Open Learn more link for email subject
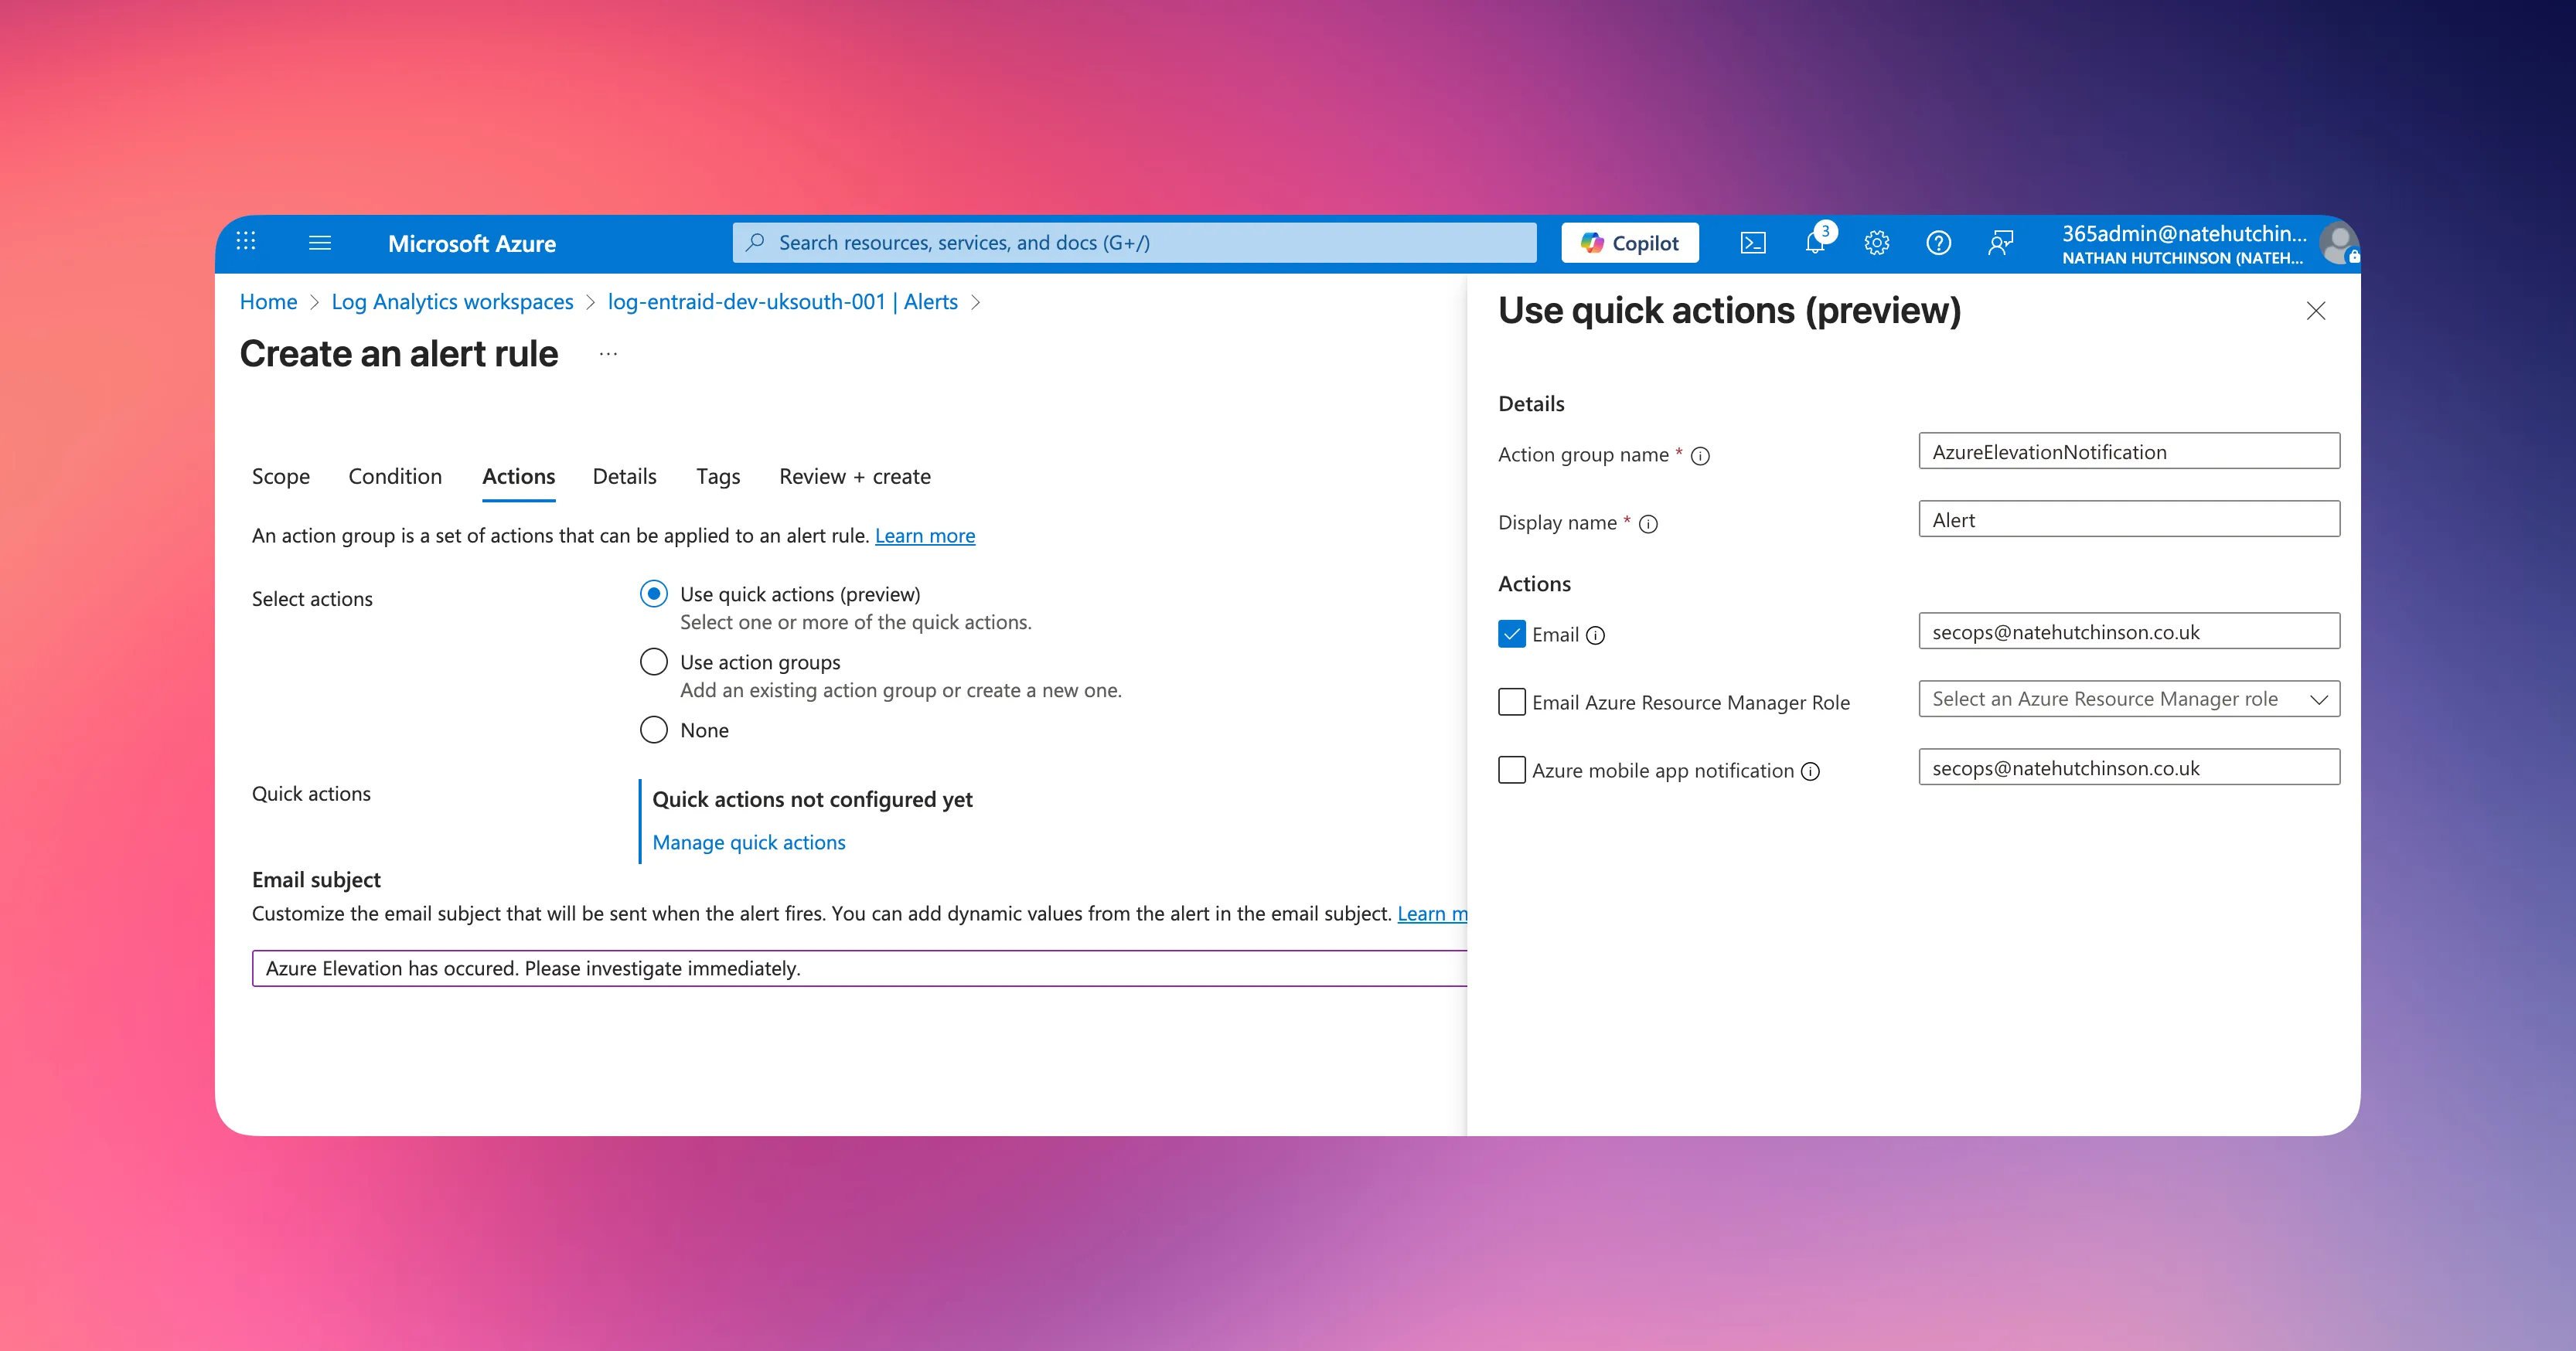2576x1351 pixels. [x=1432, y=914]
